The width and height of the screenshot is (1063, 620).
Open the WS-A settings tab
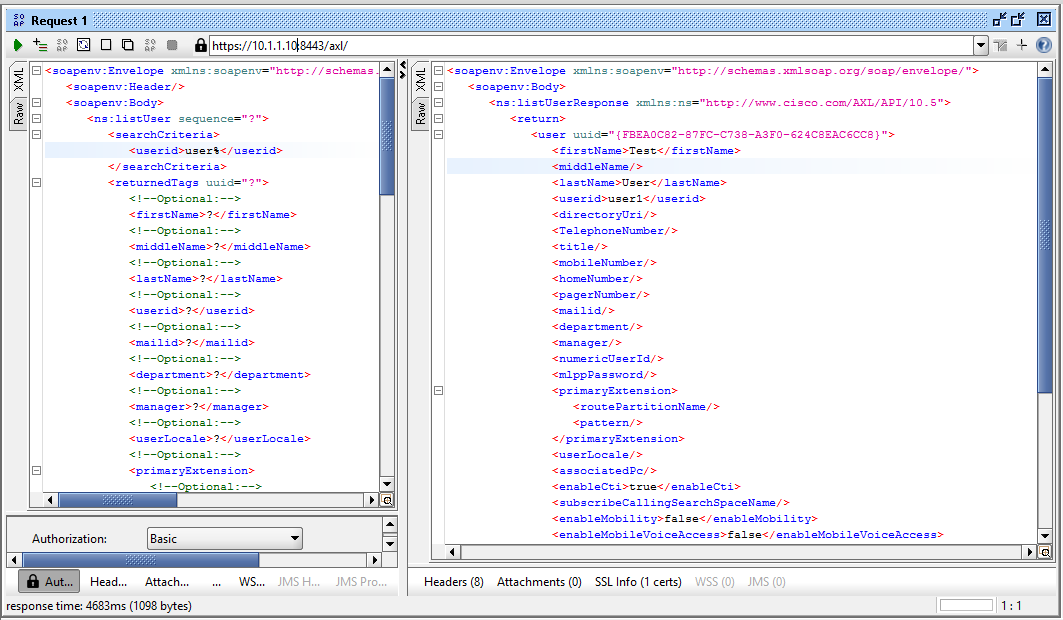251,581
